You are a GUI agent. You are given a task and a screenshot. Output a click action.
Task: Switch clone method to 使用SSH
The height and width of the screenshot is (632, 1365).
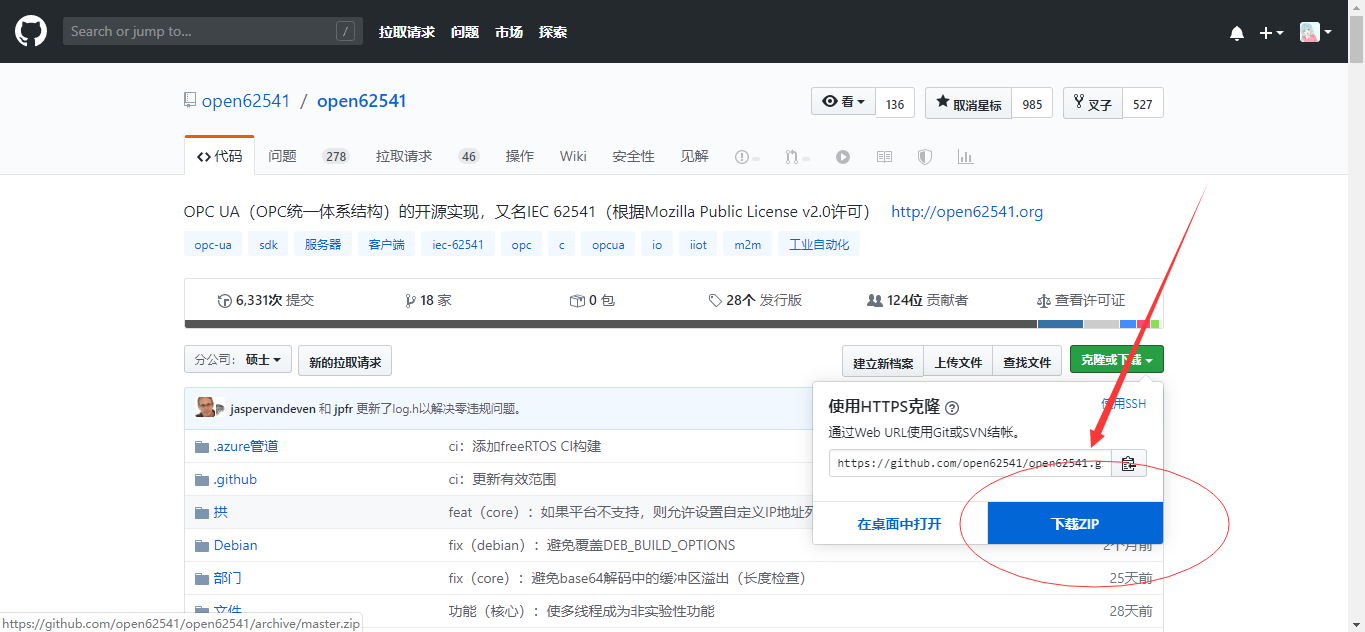click(x=1123, y=404)
